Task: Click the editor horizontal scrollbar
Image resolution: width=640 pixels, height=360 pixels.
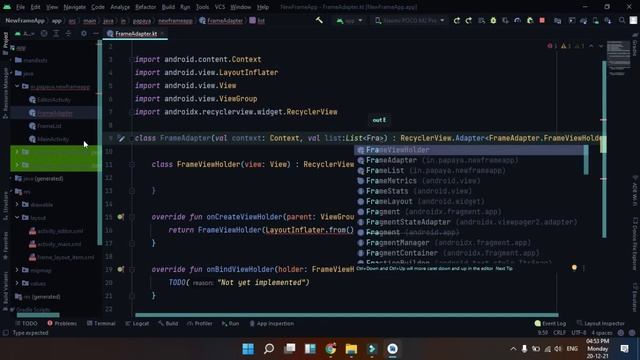Action: pyautogui.click(x=347, y=315)
